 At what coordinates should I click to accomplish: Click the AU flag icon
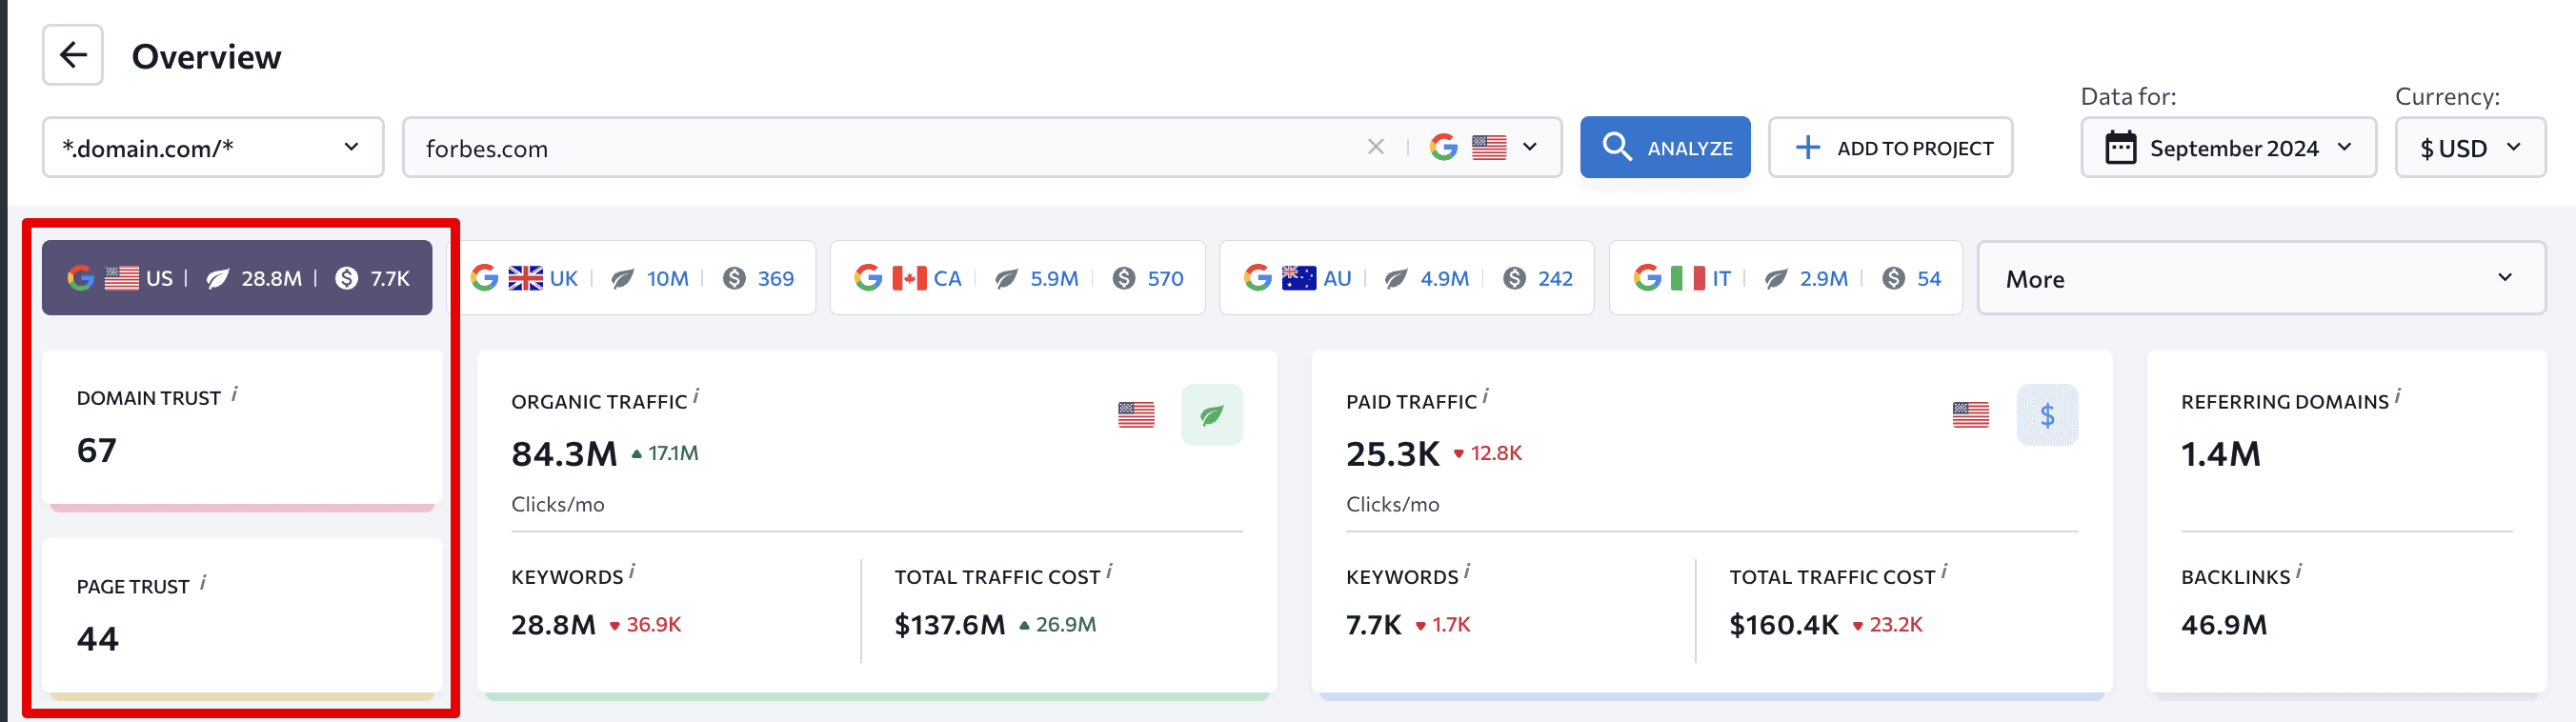[1298, 278]
